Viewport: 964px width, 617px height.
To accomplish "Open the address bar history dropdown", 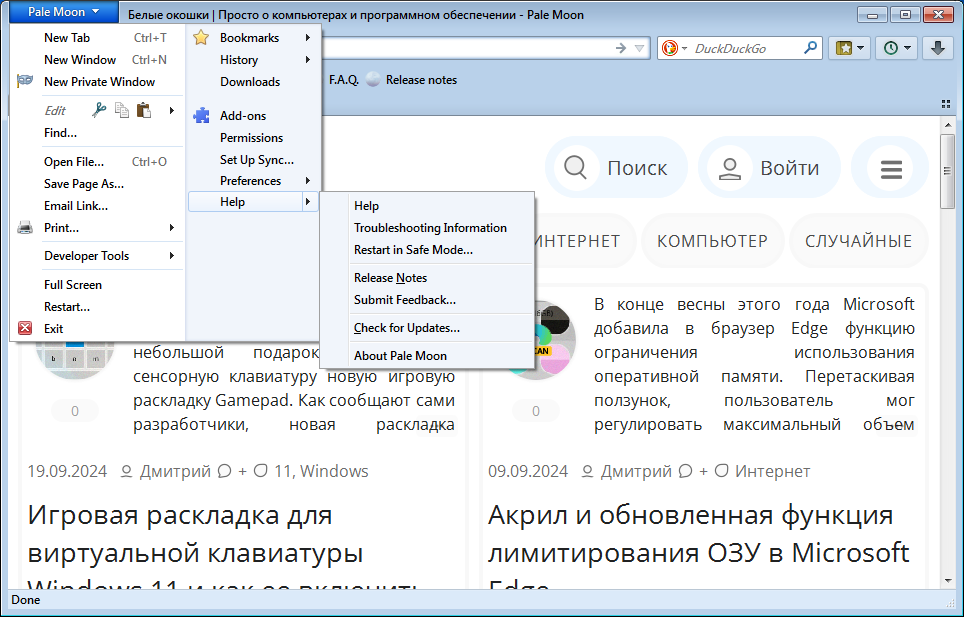I will (639, 48).
